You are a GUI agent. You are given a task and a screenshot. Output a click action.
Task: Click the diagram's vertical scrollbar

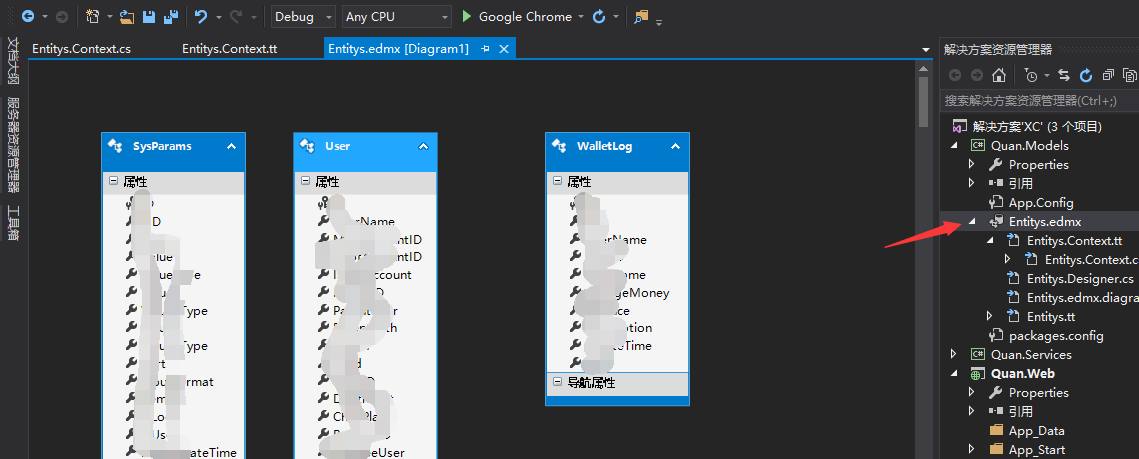point(924,100)
